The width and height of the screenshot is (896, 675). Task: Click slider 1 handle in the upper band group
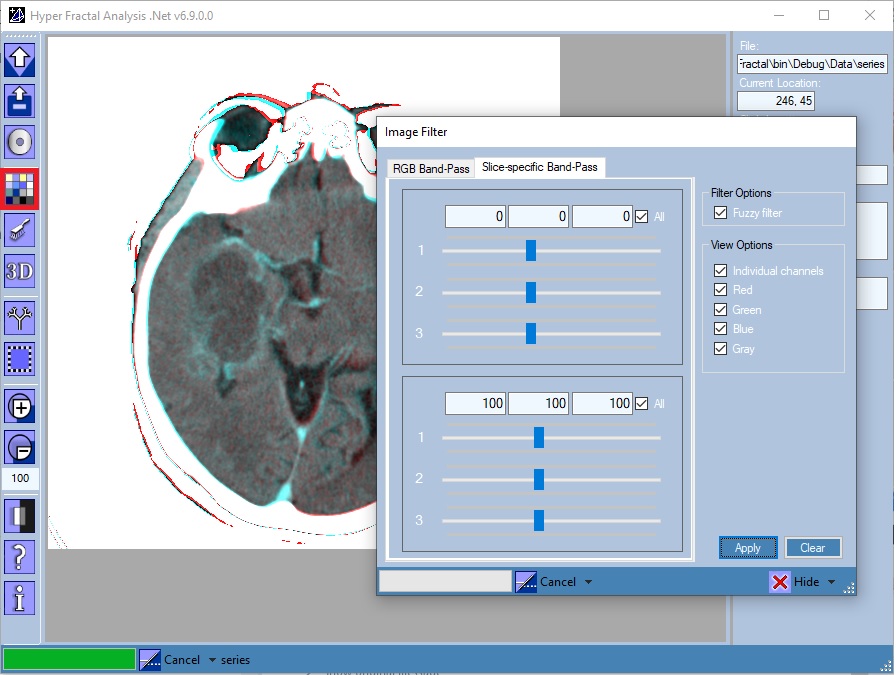[x=531, y=250]
